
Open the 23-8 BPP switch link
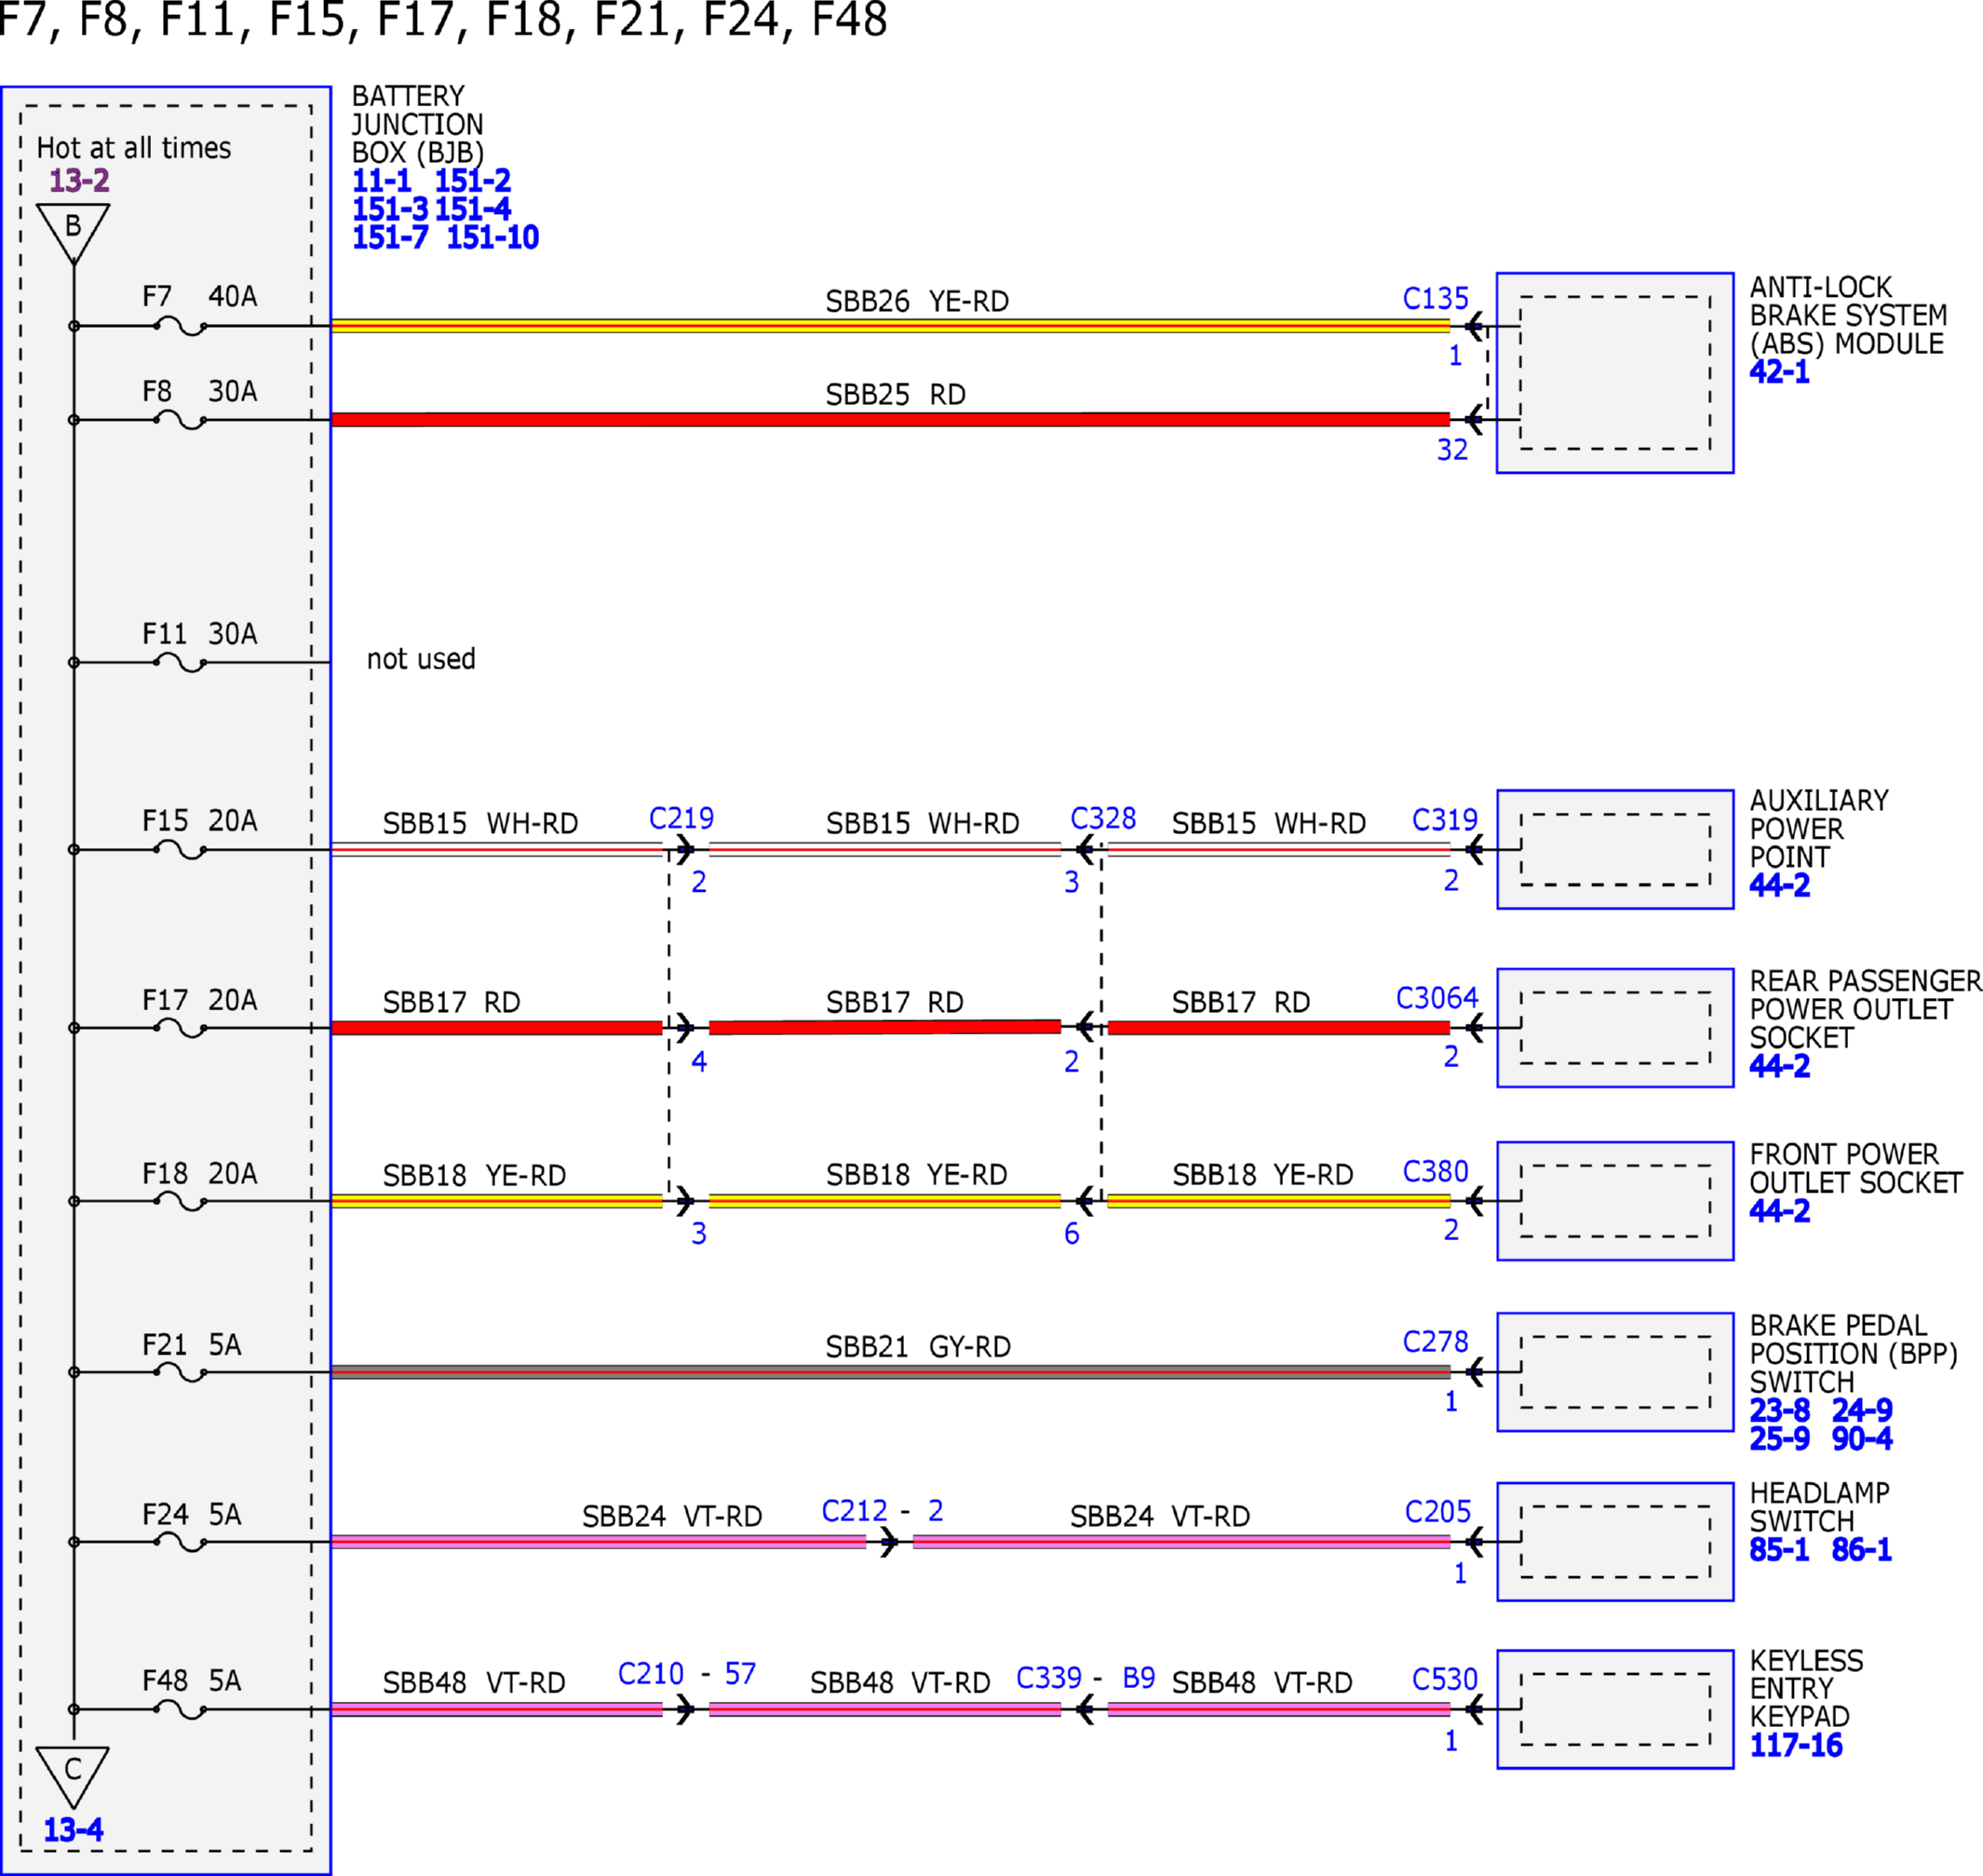click(x=1779, y=1410)
